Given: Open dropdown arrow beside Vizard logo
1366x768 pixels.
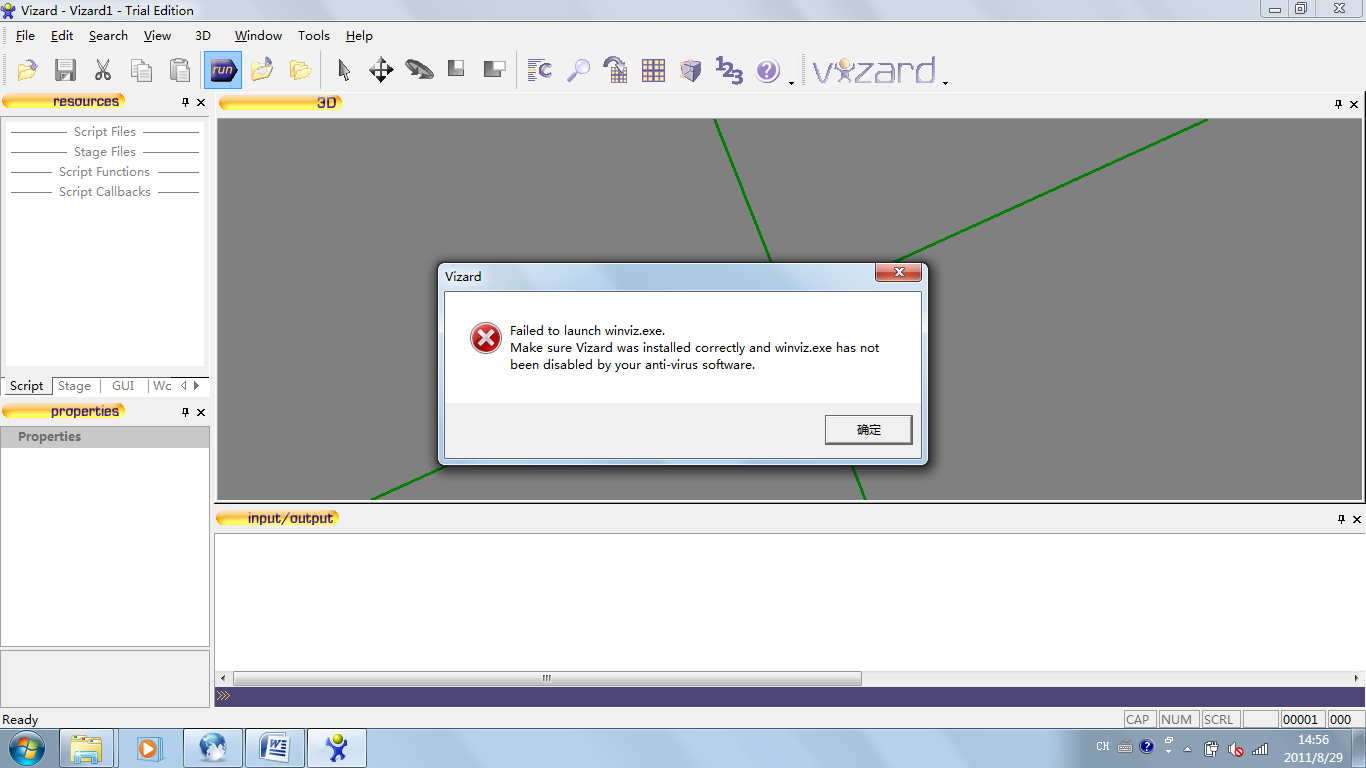Looking at the screenshot, I should pos(945,83).
